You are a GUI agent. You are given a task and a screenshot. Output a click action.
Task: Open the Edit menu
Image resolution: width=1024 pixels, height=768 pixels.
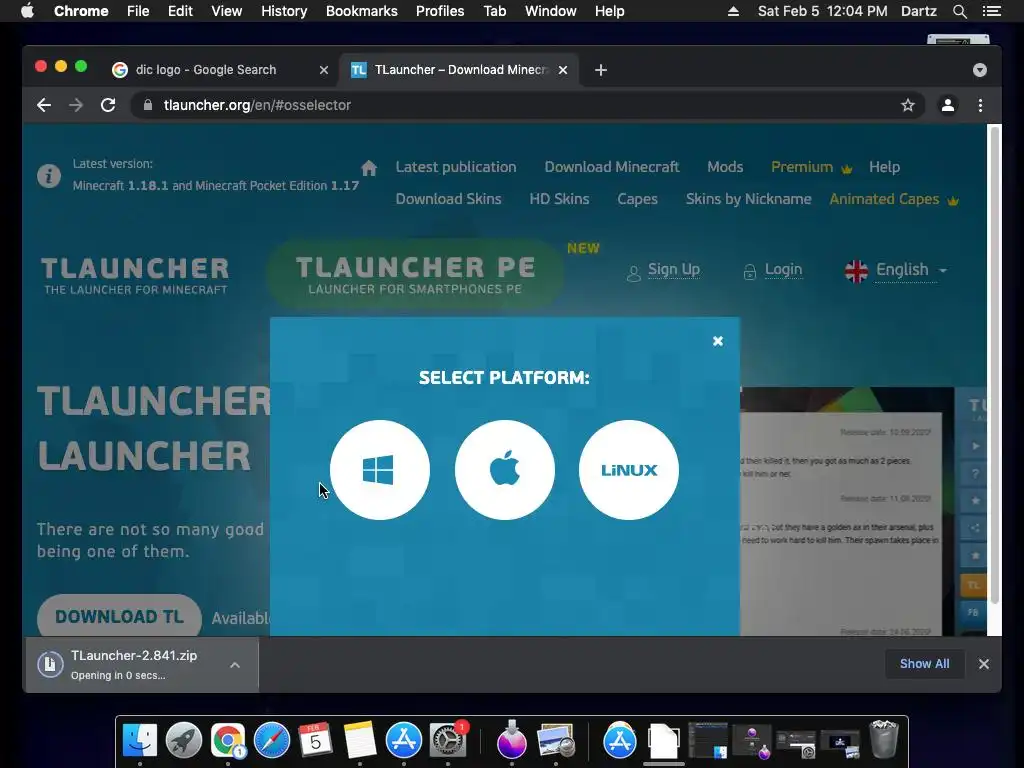[180, 11]
